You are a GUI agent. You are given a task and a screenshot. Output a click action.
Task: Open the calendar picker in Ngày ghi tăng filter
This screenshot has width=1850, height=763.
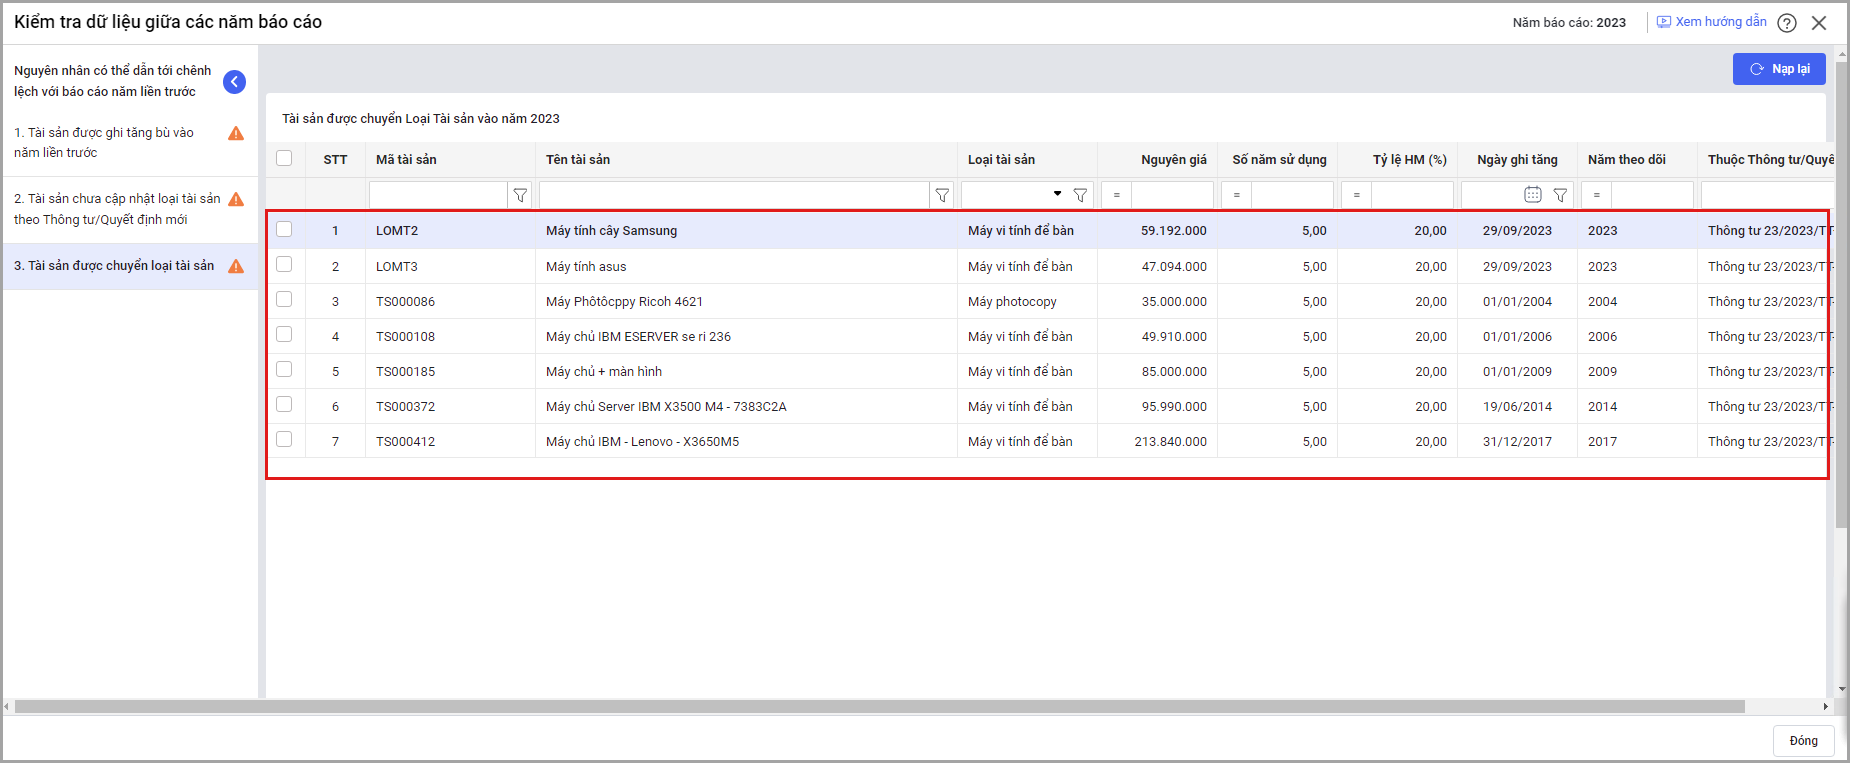pos(1532,195)
